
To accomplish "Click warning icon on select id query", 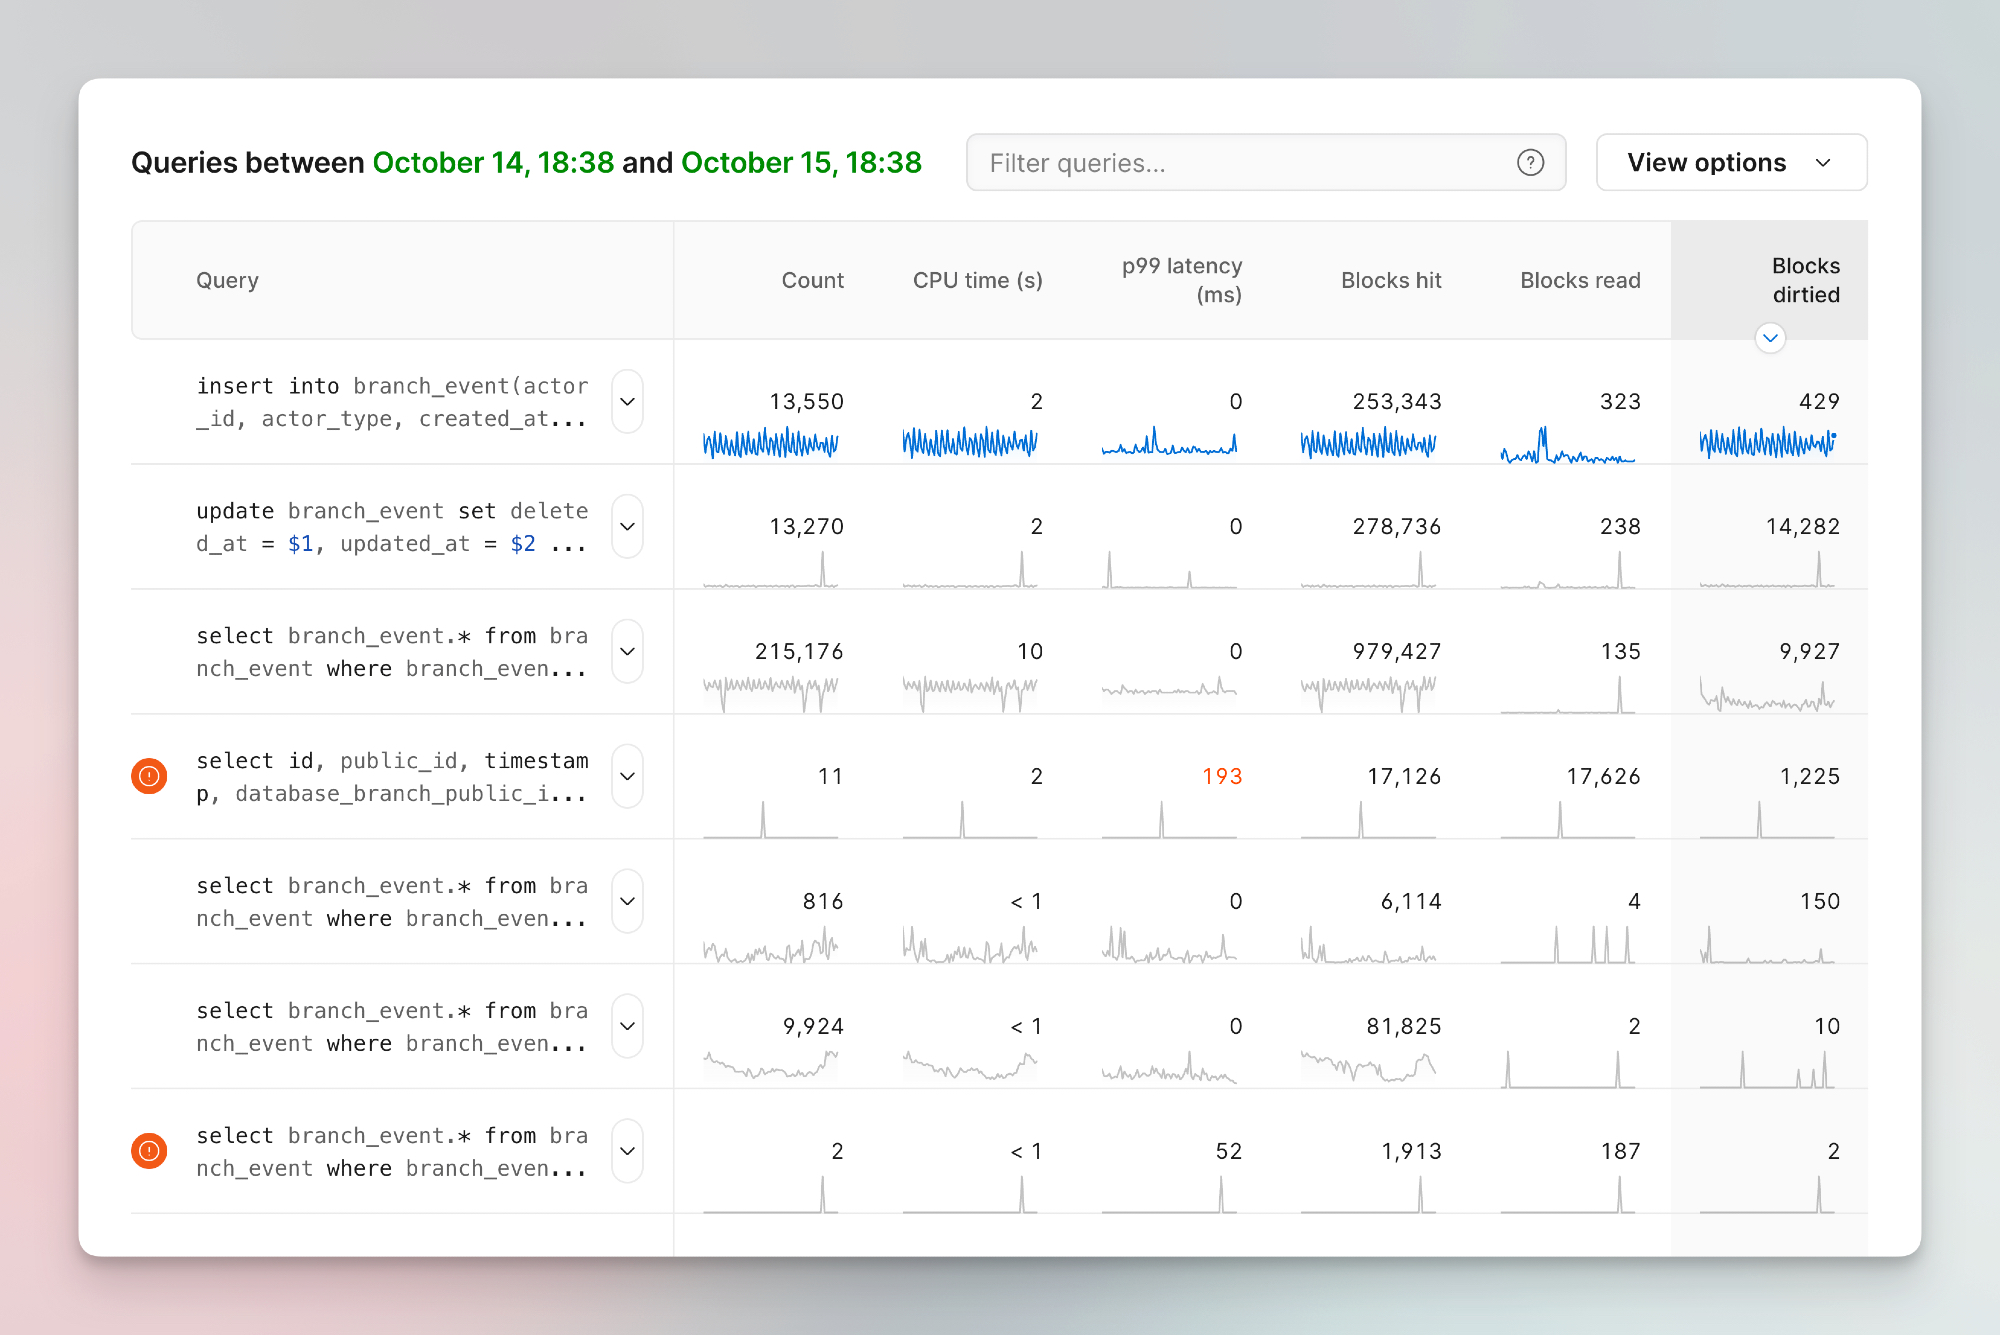I will (149, 776).
